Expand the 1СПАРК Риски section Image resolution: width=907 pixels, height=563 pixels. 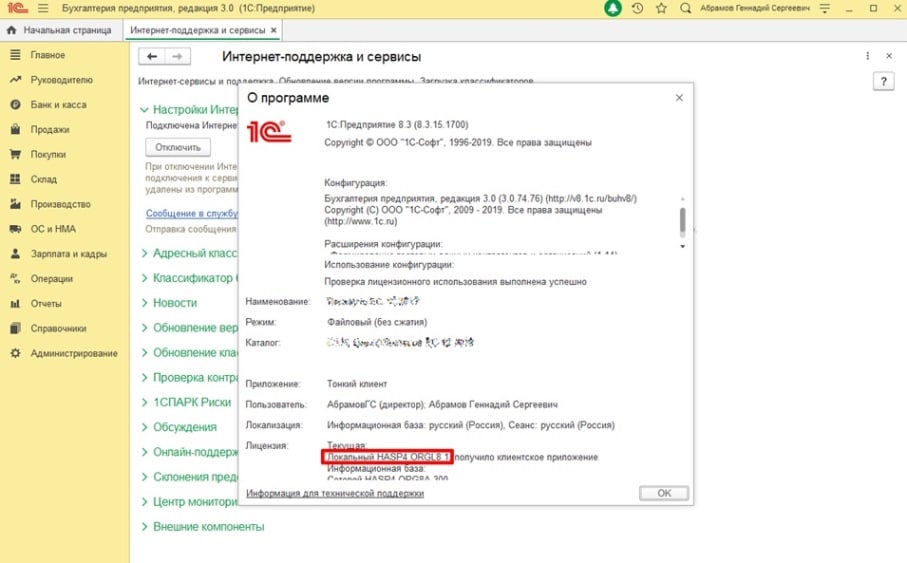(x=145, y=402)
